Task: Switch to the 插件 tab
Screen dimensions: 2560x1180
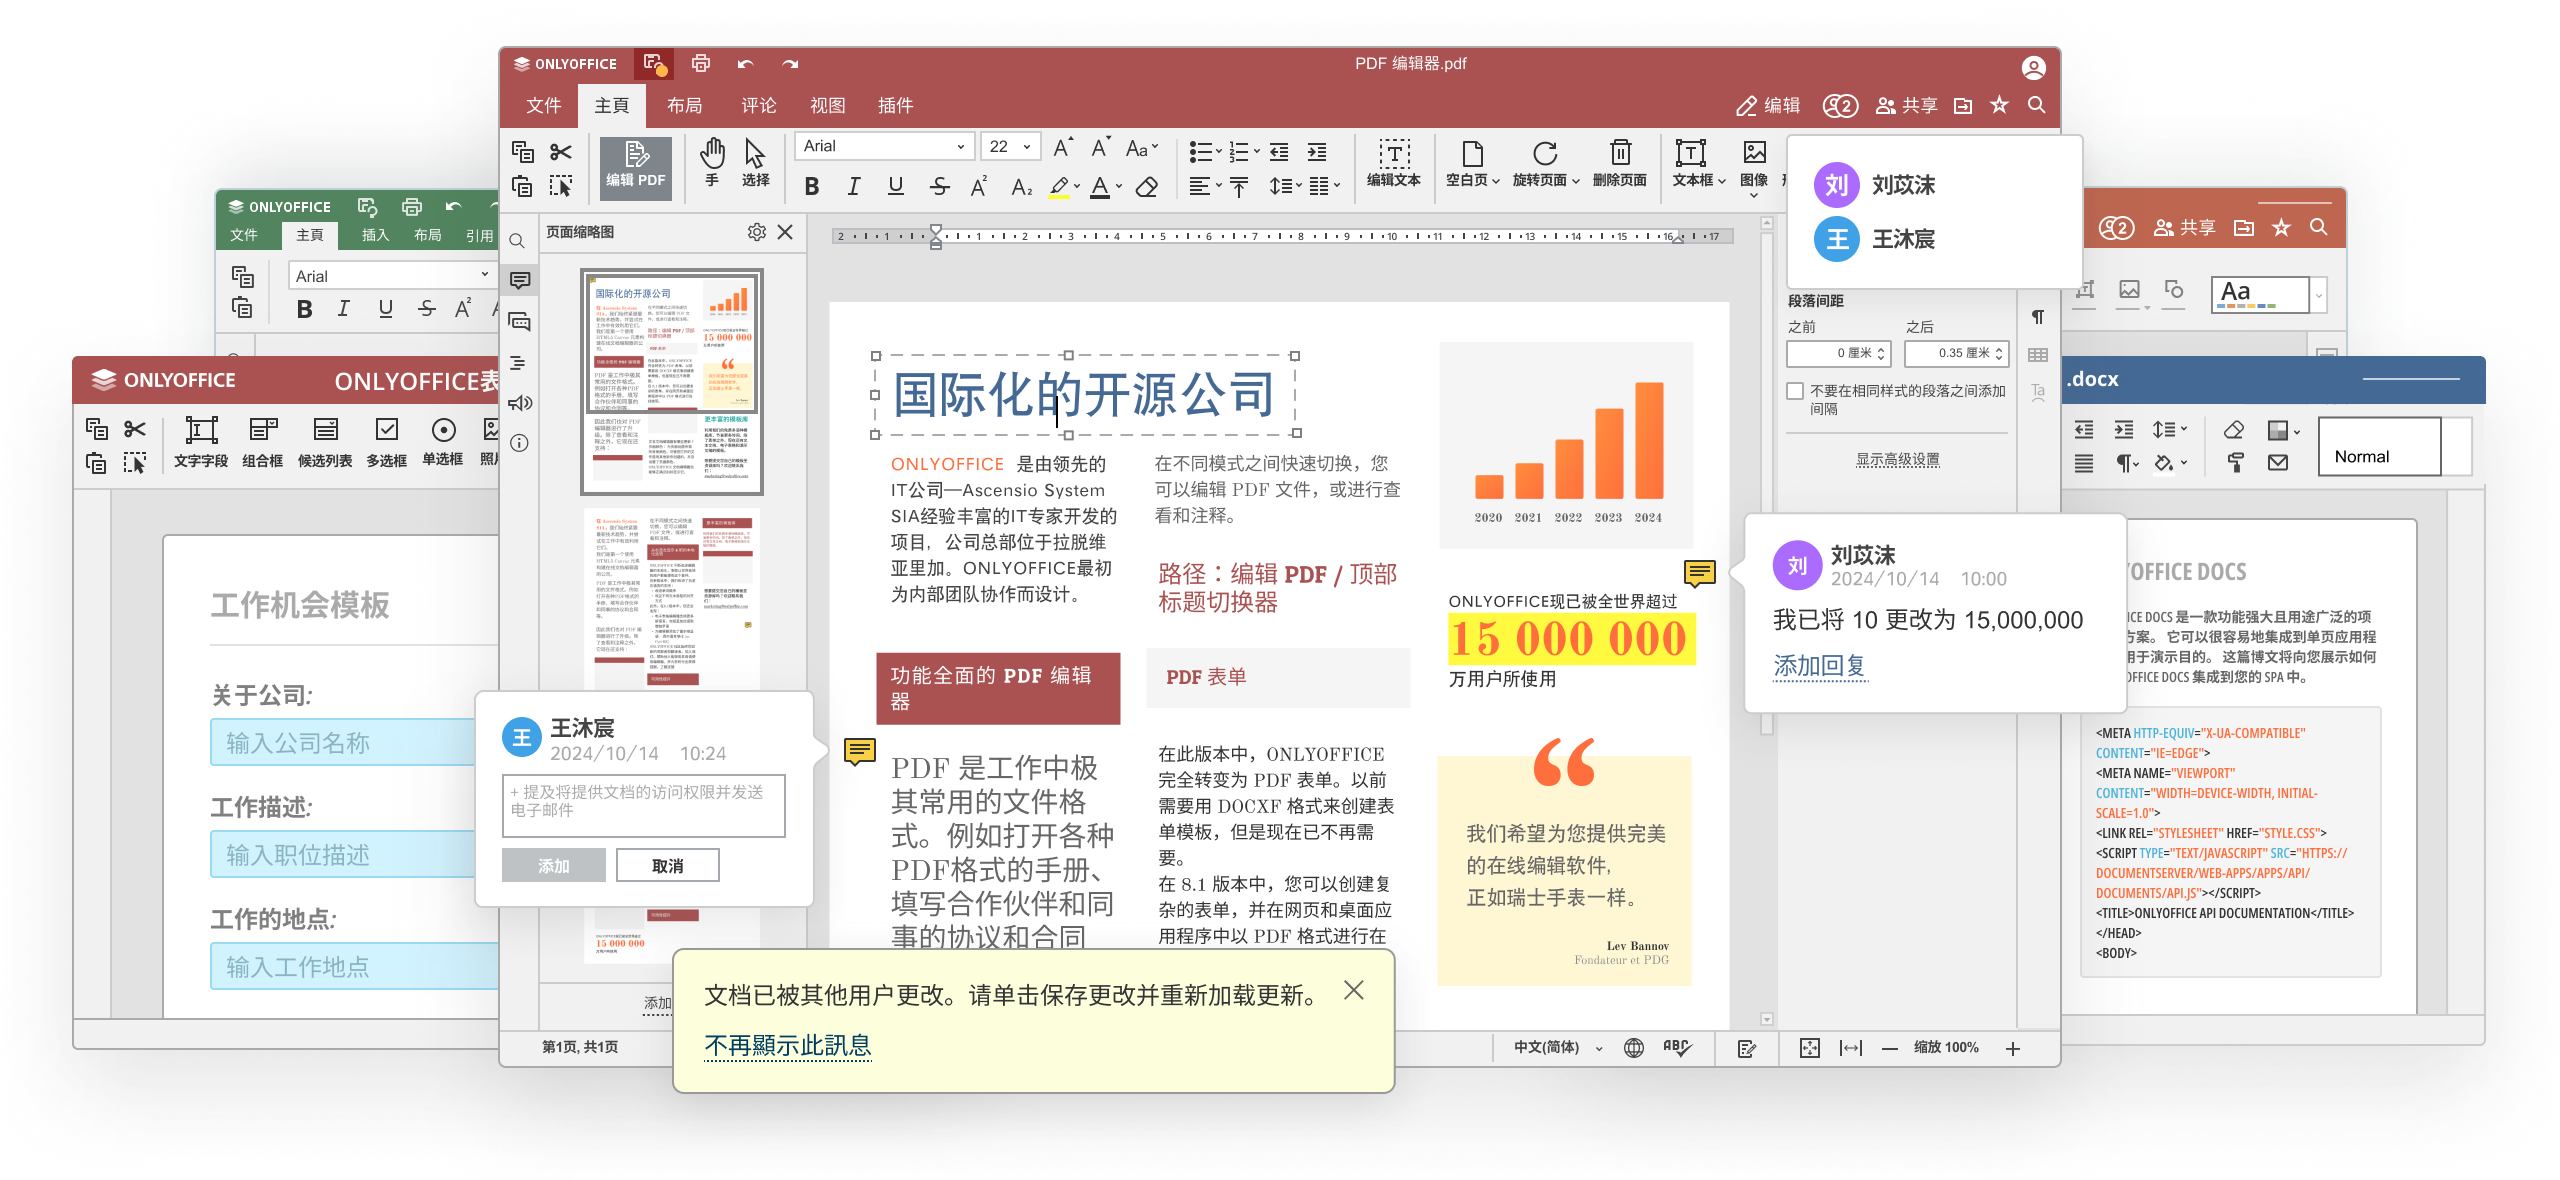Action: point(895,106)
